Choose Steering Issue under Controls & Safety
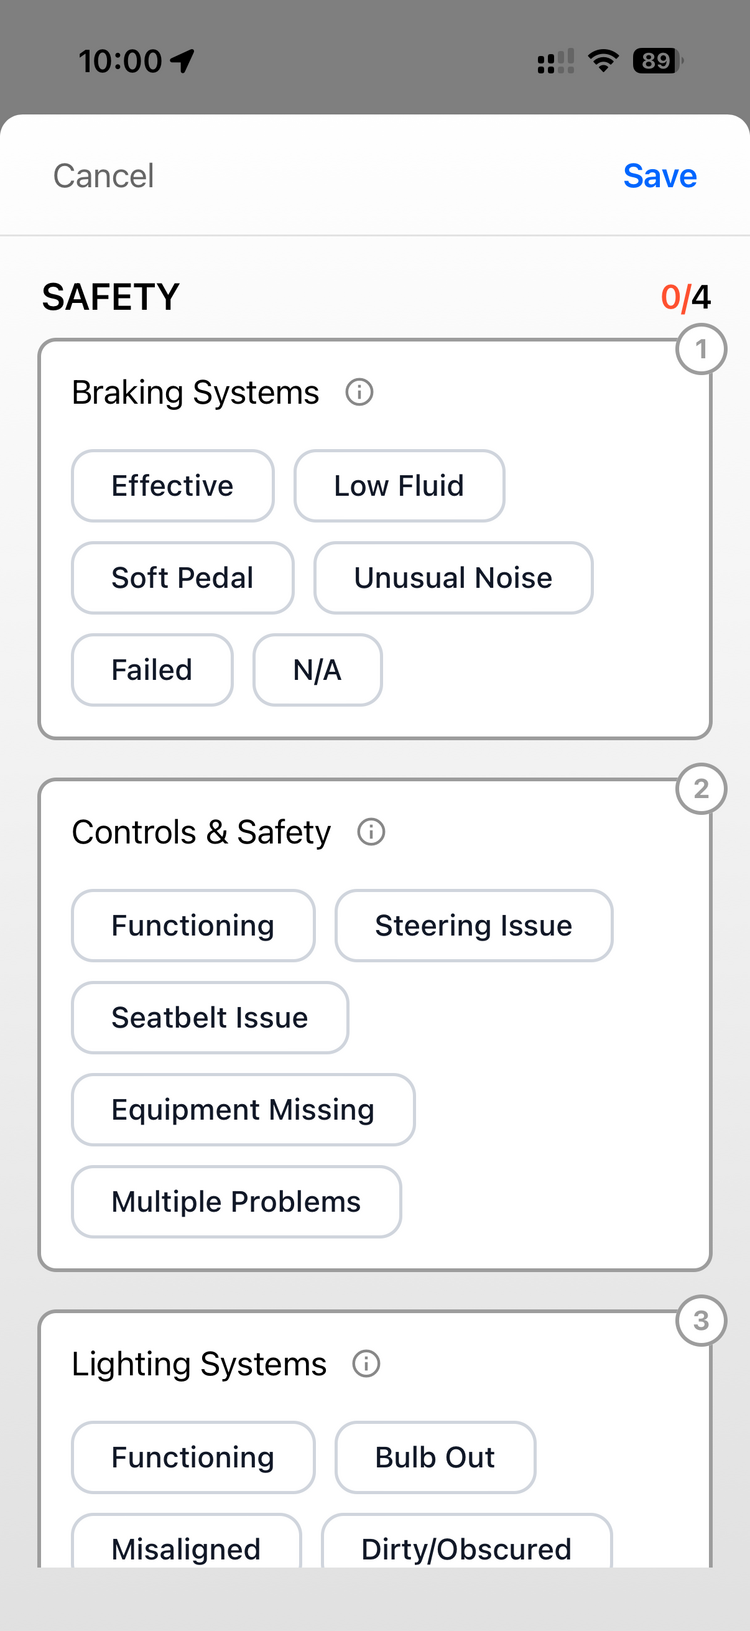This screenshot has height=1631, width=750. click(473, 926)
